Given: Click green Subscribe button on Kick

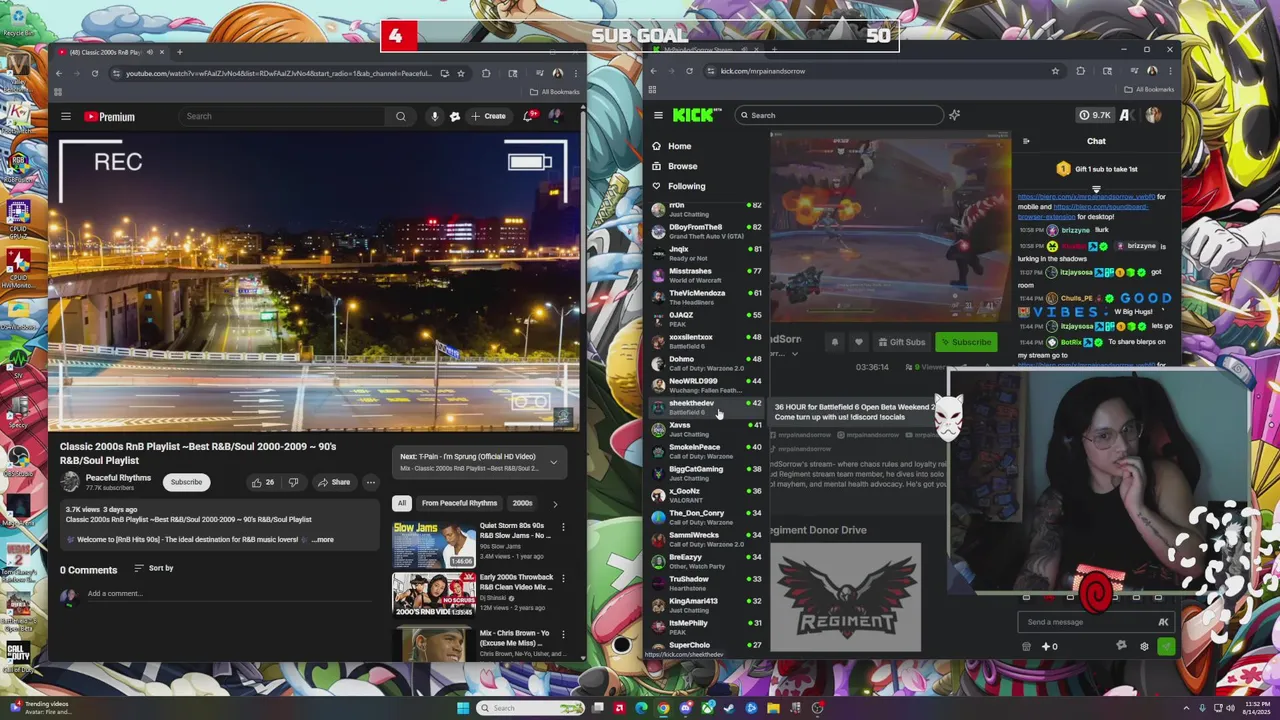Looking at the screenshot, I should (x=966, y=342).
